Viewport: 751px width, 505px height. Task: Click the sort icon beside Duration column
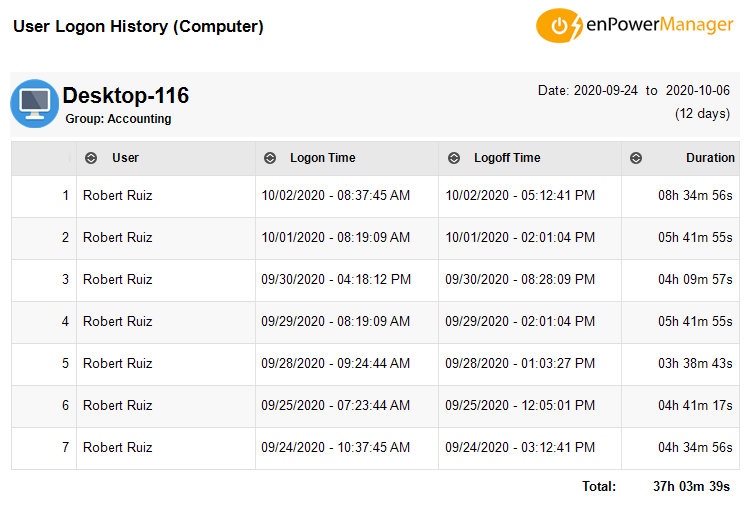[636, 158]
